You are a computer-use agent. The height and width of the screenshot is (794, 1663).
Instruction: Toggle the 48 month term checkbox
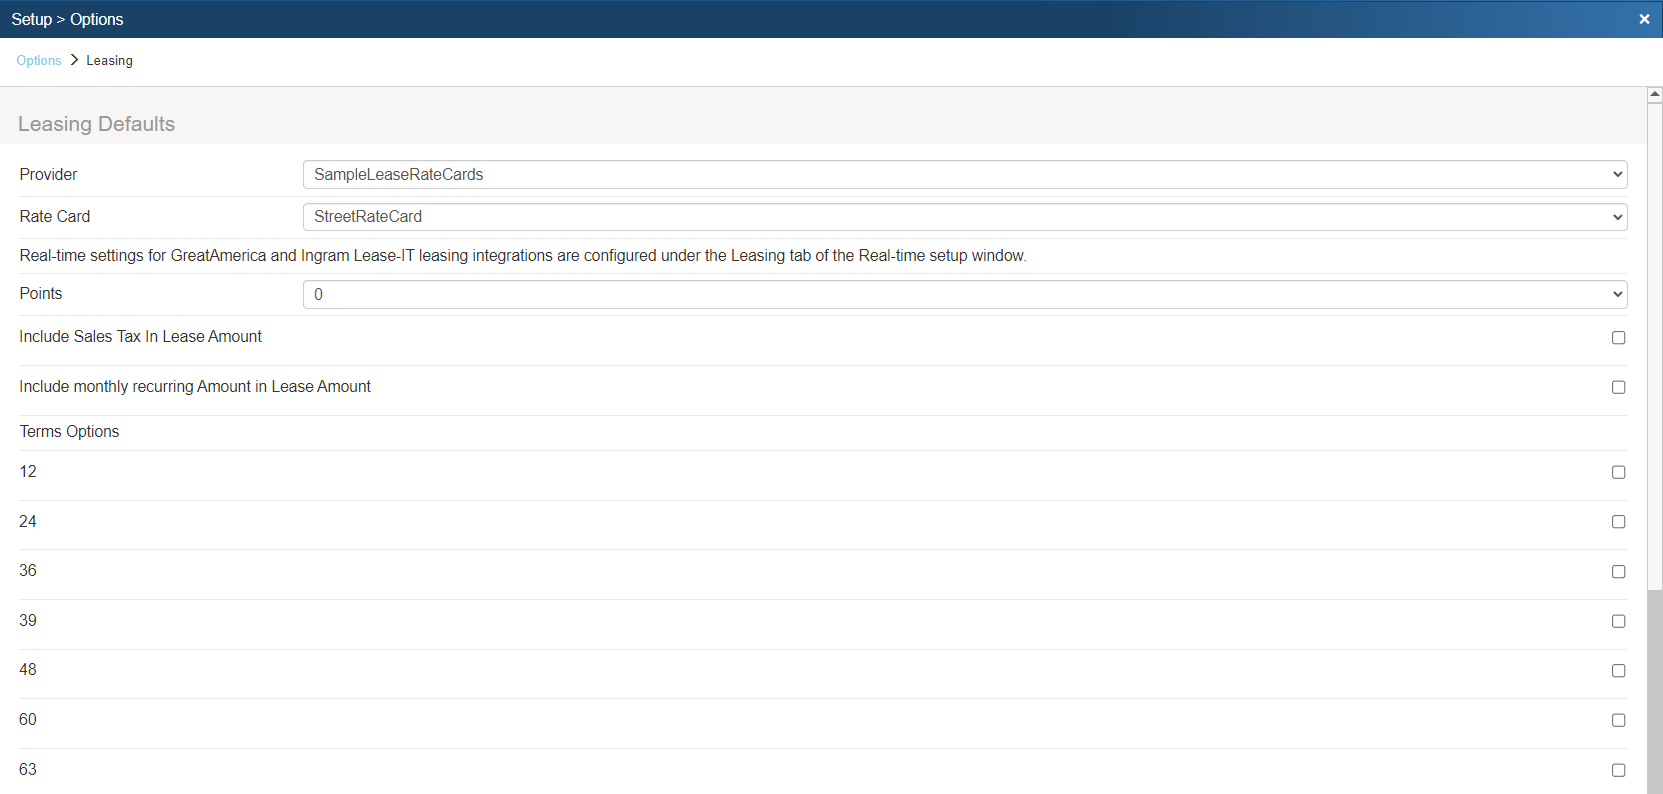[x=1618, y=671]
